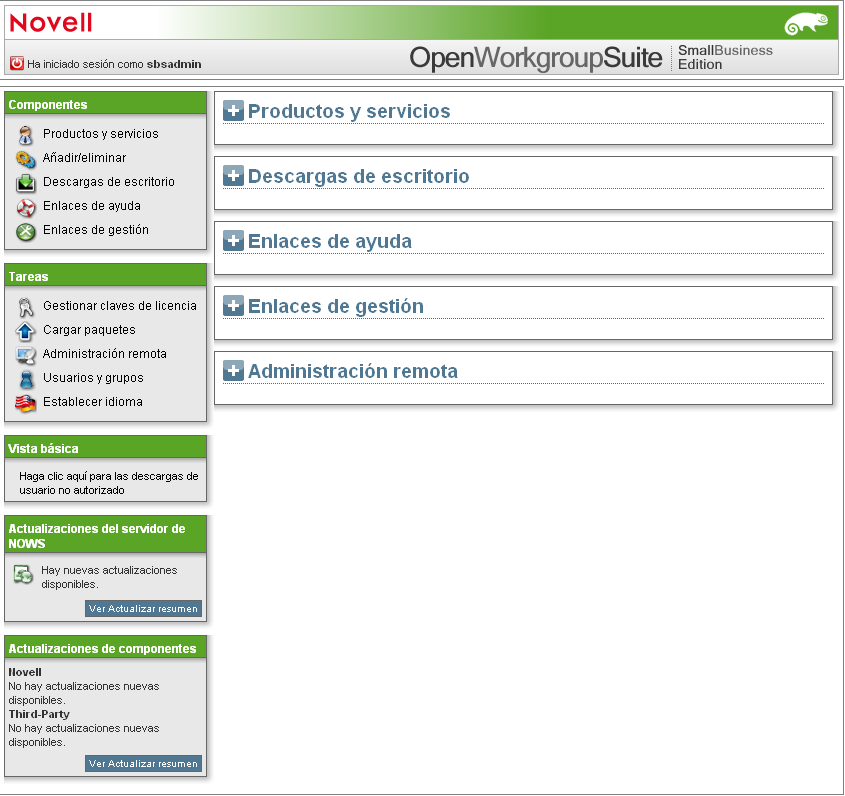Screen dimensions: 845x796
Task: Click the Administración remota monitor icon
Action: click(25, 355)
